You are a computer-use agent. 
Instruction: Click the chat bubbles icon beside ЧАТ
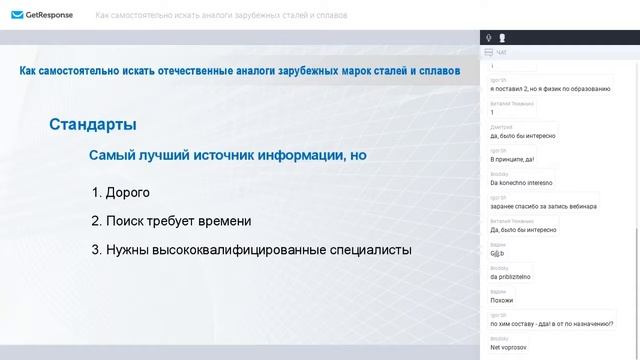(x=488, y=53)
